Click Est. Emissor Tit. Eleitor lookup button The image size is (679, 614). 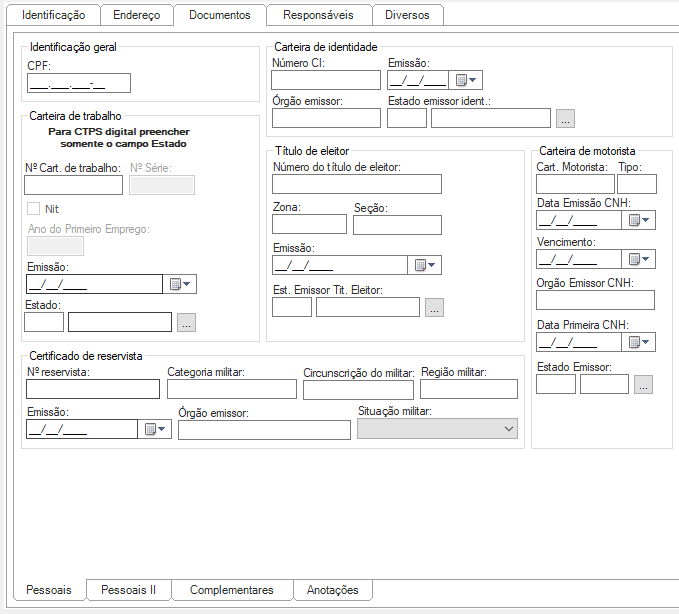(434, 308)
